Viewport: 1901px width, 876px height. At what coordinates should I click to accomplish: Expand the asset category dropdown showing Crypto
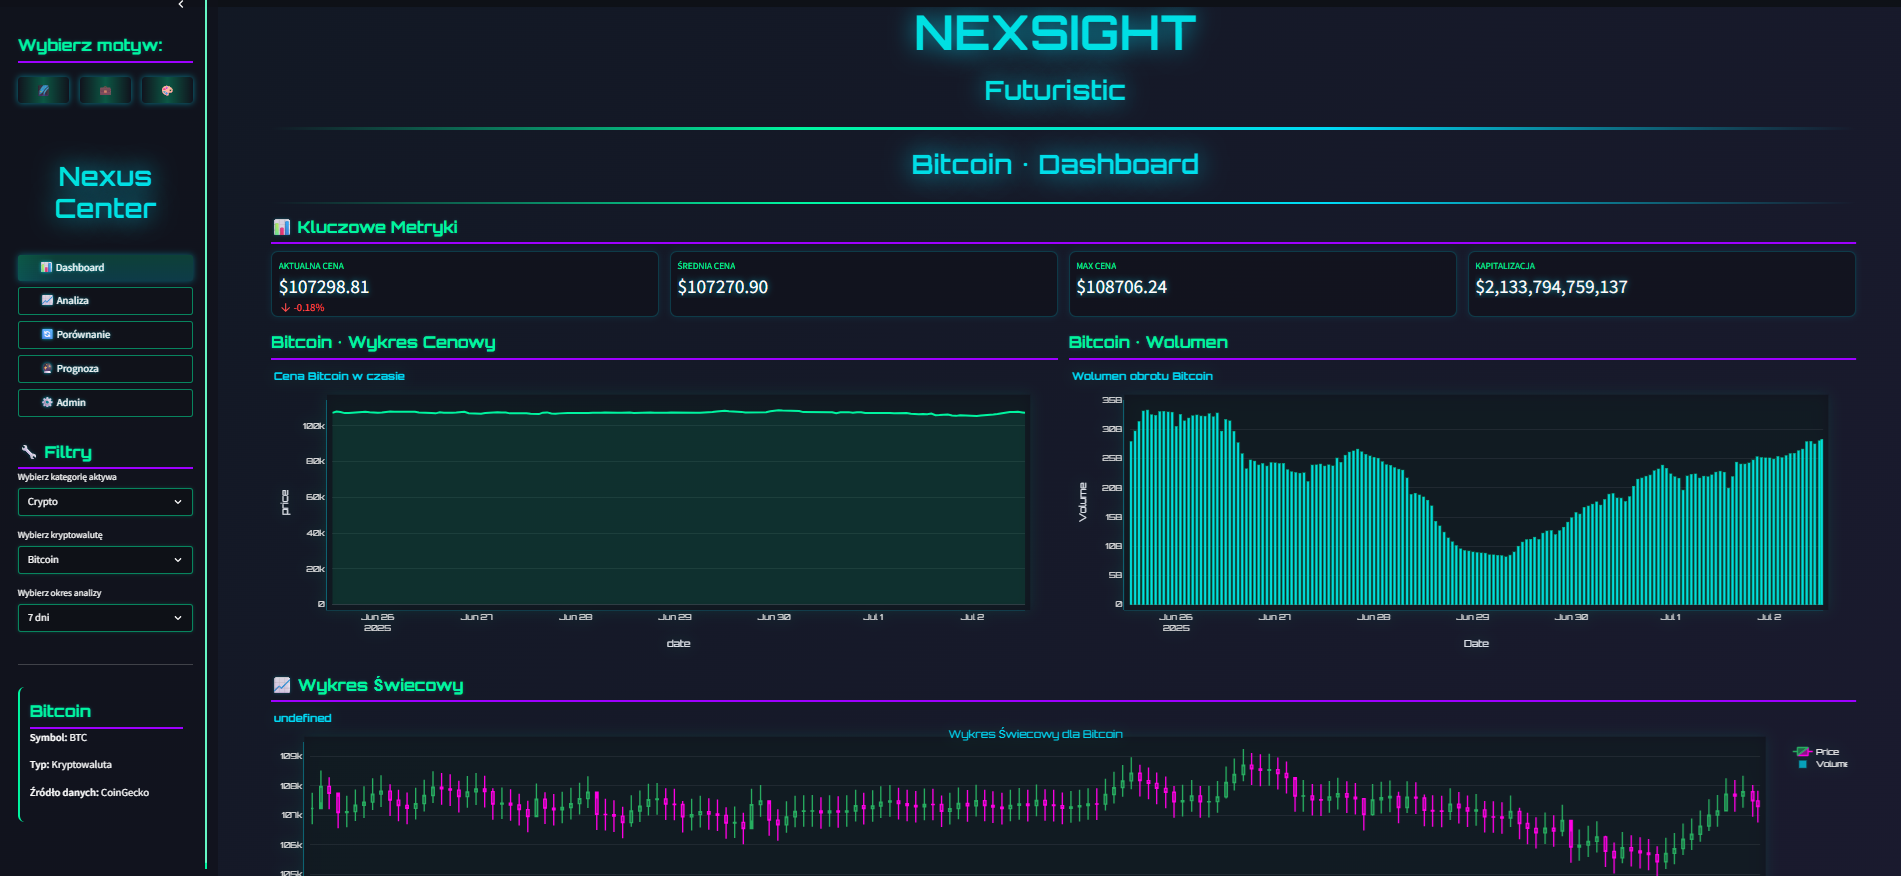(105, 502)
